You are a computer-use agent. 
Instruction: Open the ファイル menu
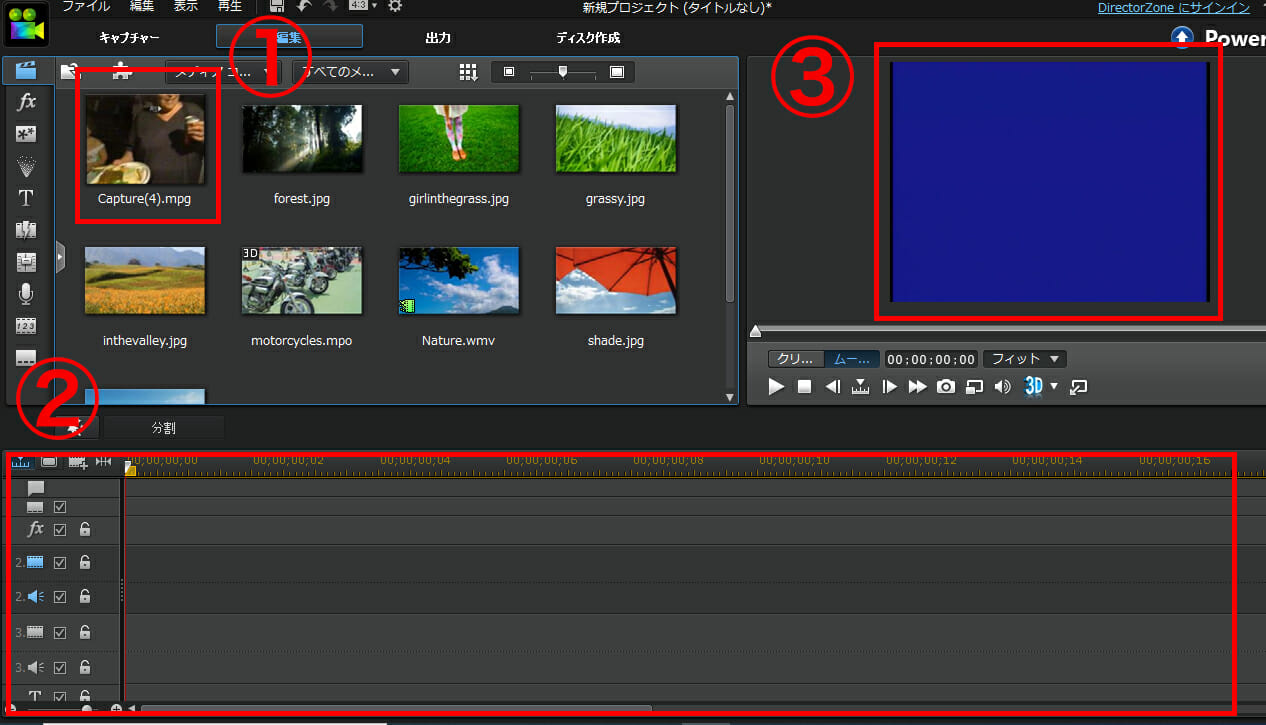(86, 7)
